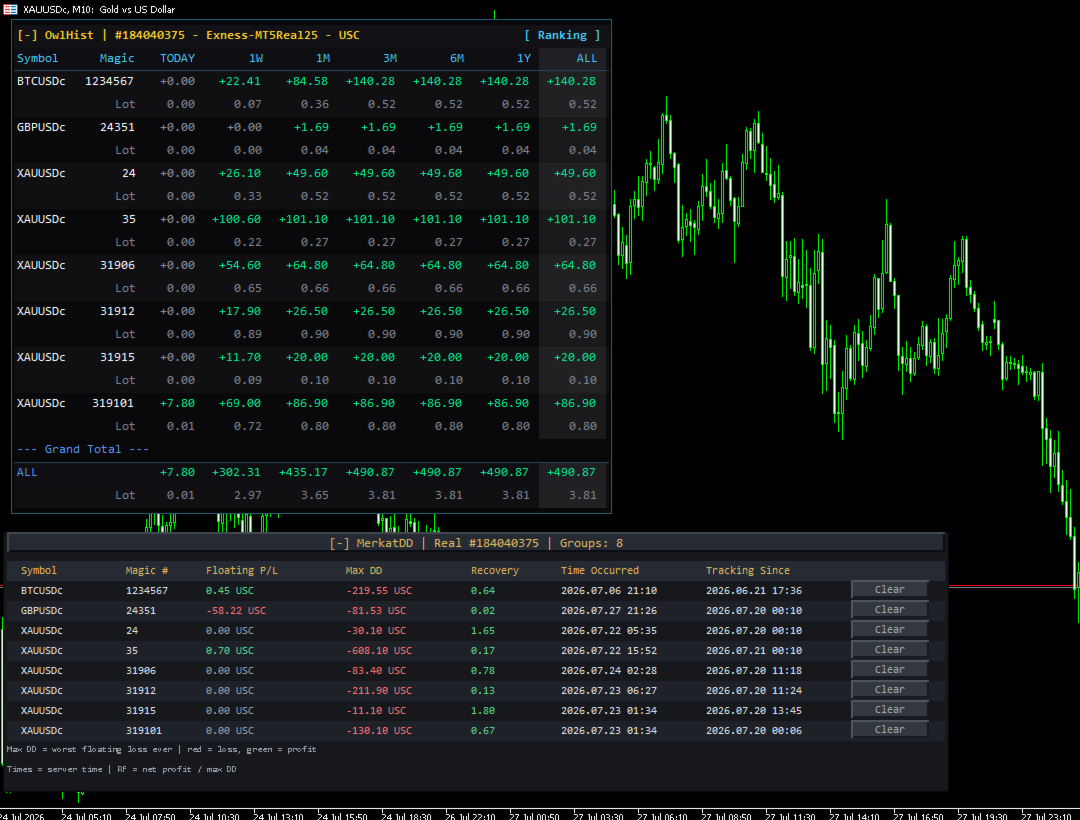Open the Ranking view in OwlHist
The height and width of the screenshot is (820, 1080).
tap(562, 35)
